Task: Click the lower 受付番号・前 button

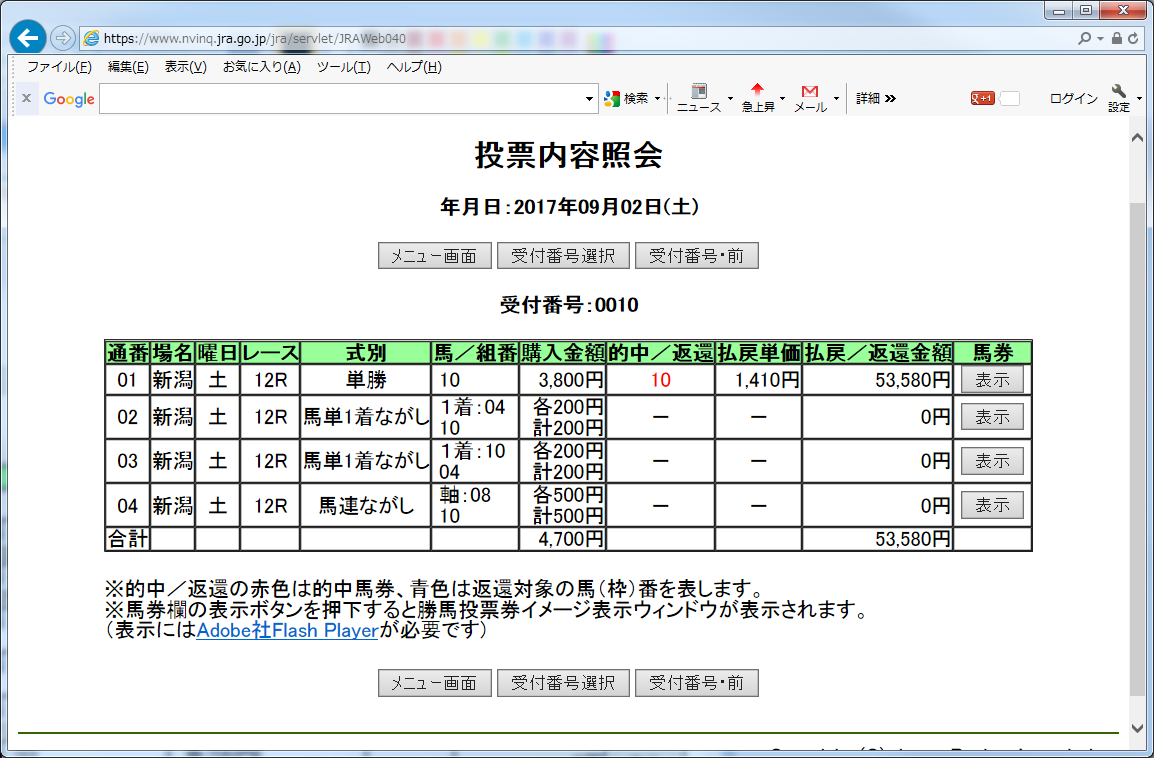Action: click(696, 683)
